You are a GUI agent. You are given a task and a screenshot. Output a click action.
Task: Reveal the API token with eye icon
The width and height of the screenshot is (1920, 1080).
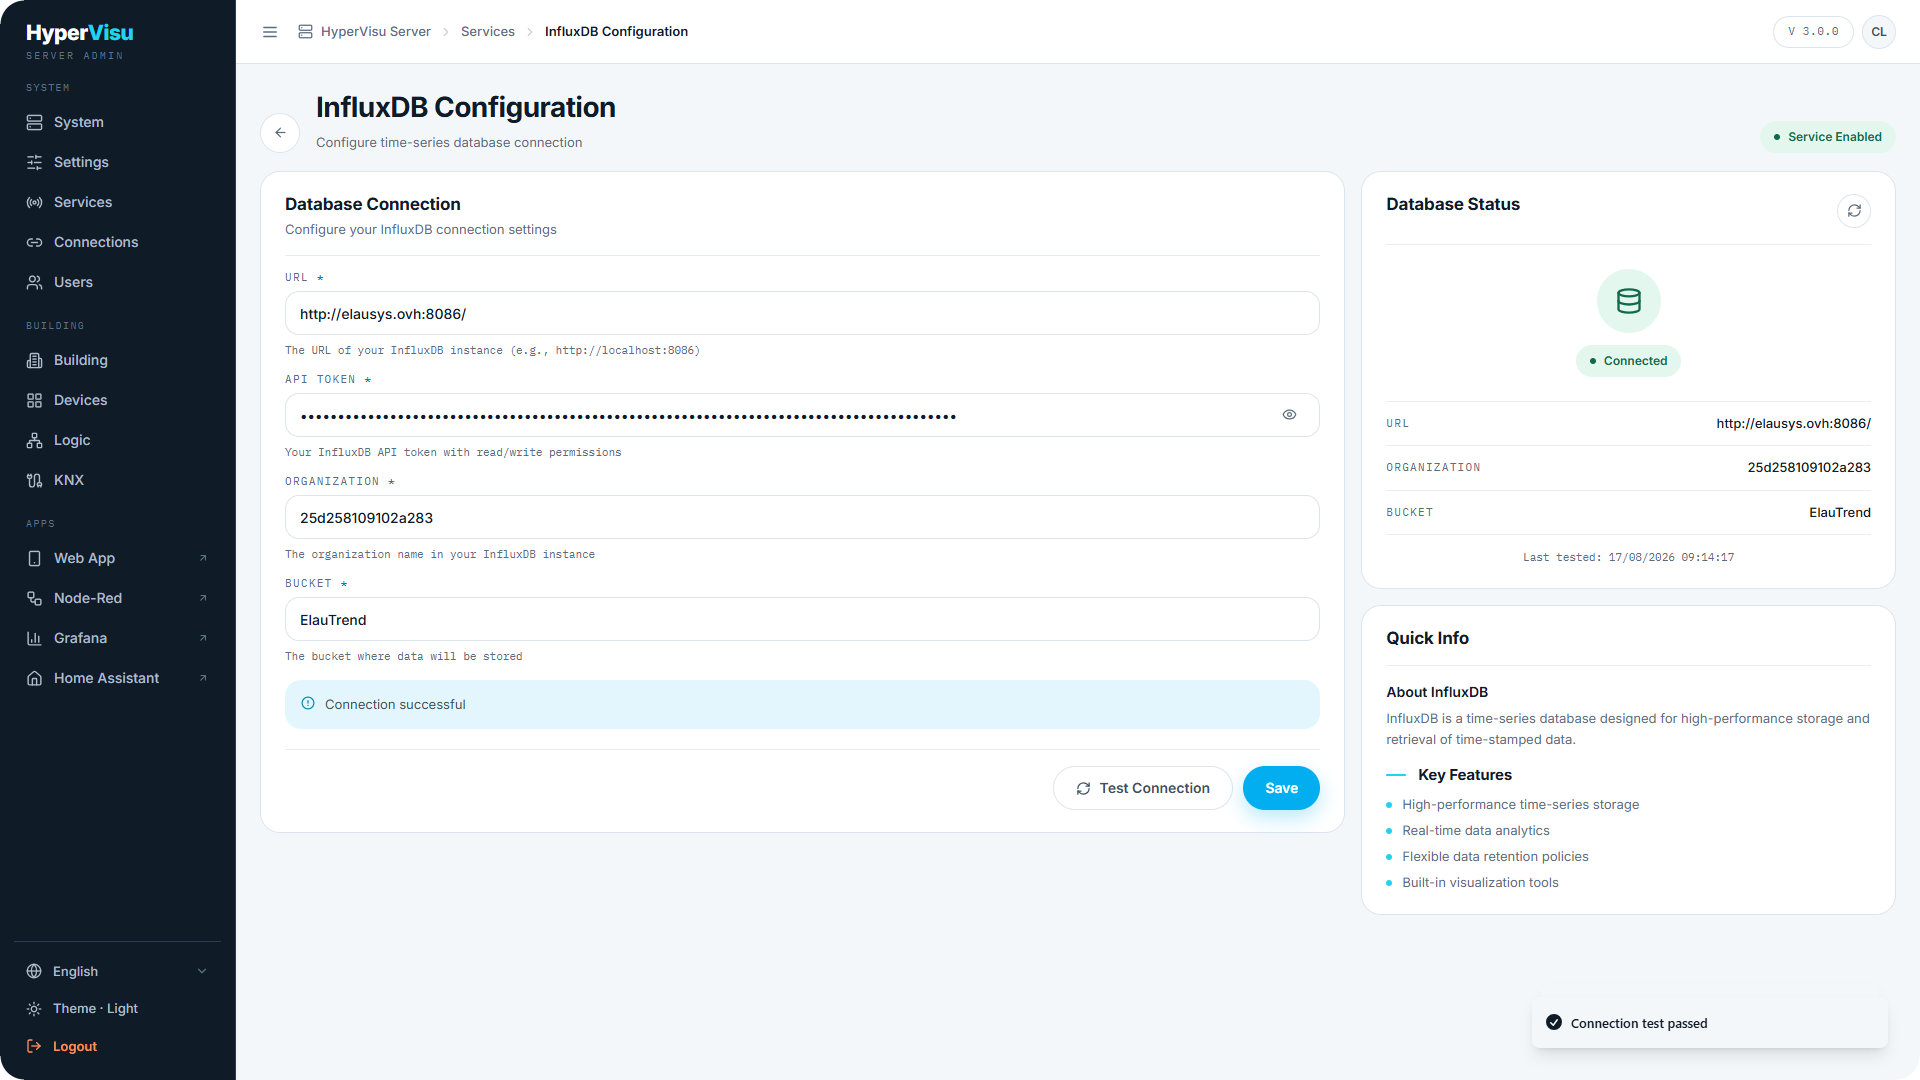pos(1289,415)
